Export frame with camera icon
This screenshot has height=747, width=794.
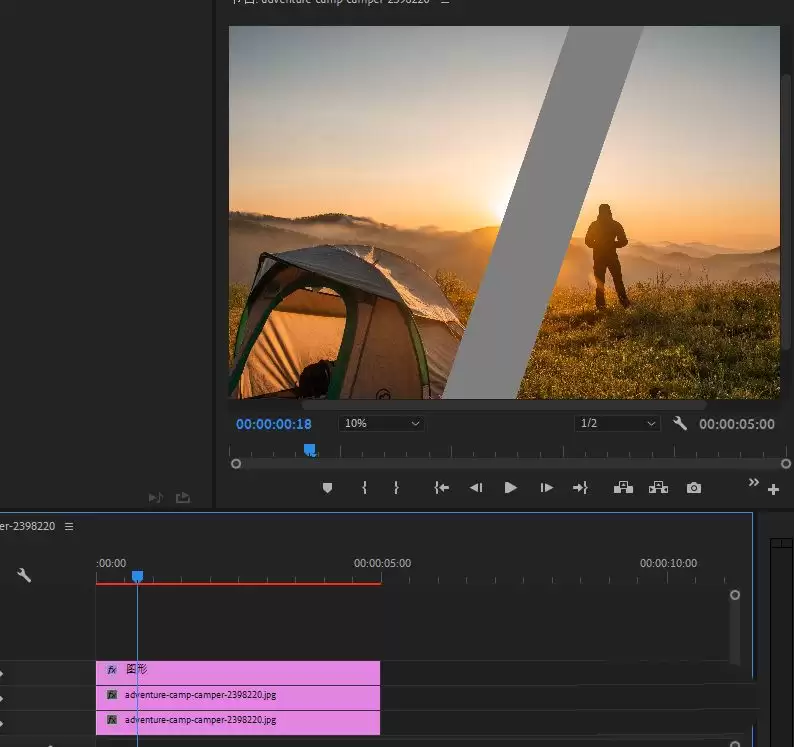point(694,488)
